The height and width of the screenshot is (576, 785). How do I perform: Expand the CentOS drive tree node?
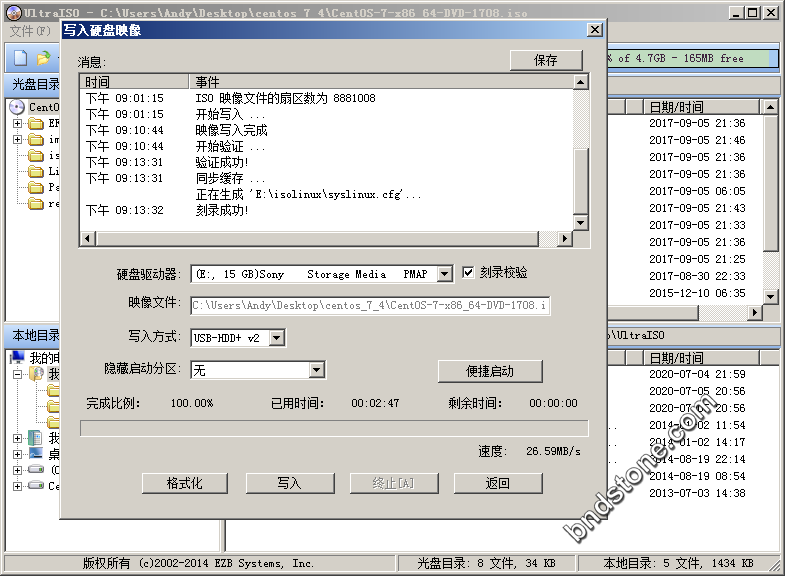(x=18, y=486)
